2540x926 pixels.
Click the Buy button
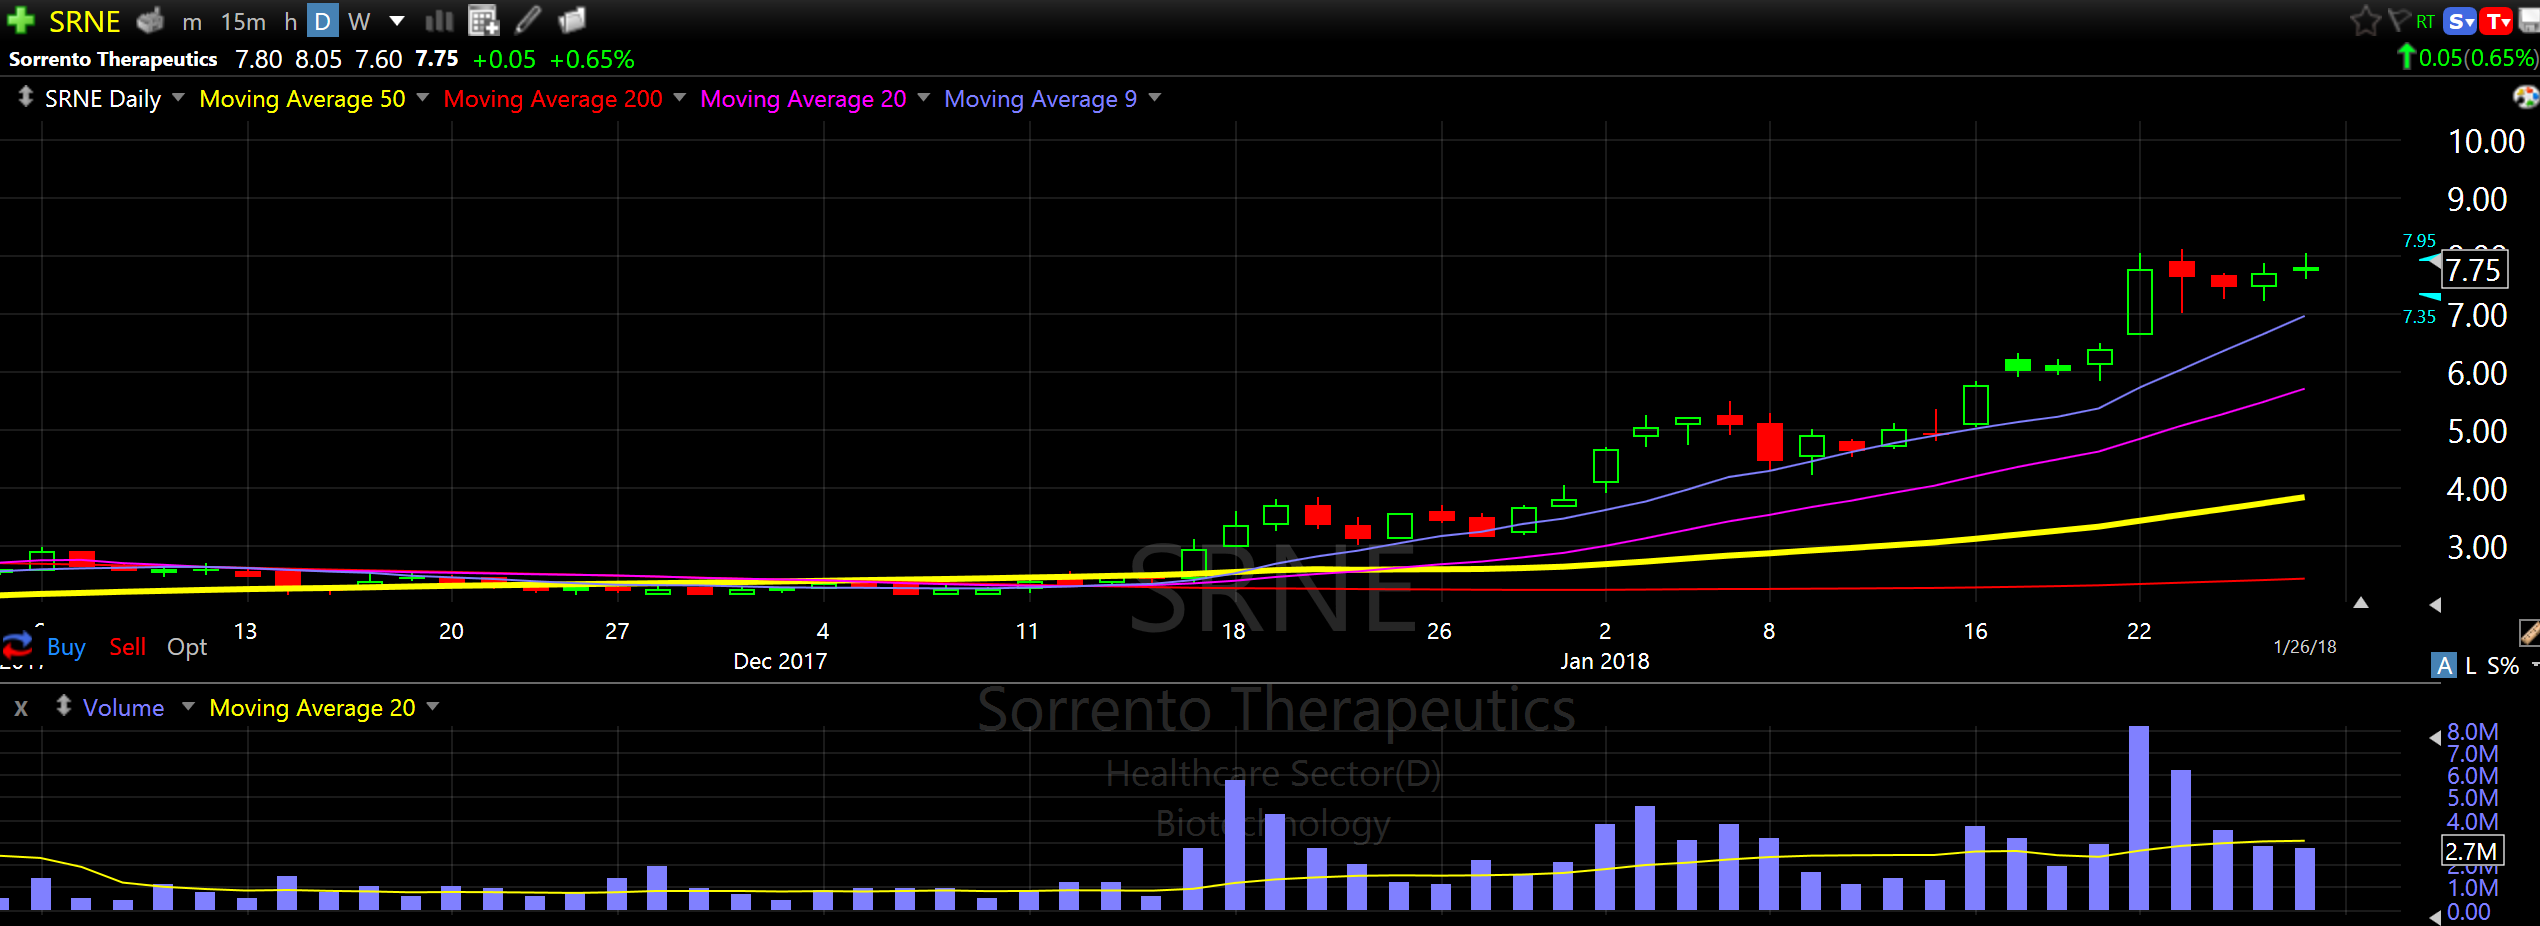[x=66, y=647]
